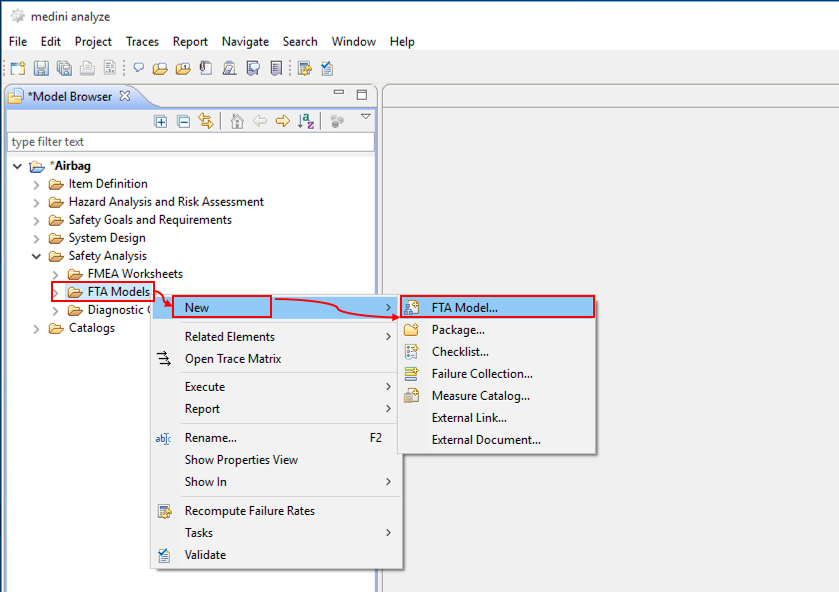Expand the FMEA Worksheets node
This screenshot has width=839, height=592.
pos(56,274)
